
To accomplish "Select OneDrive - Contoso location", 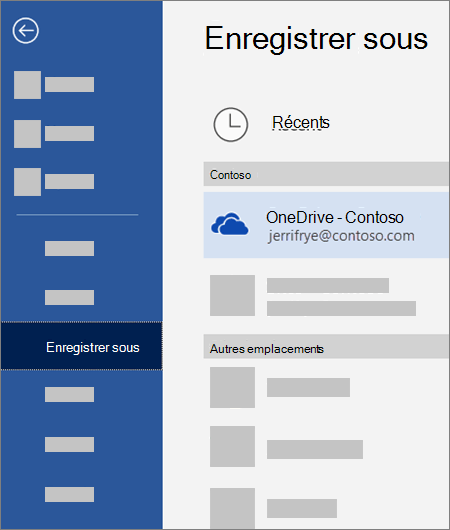I will click(x=326, y=225).
